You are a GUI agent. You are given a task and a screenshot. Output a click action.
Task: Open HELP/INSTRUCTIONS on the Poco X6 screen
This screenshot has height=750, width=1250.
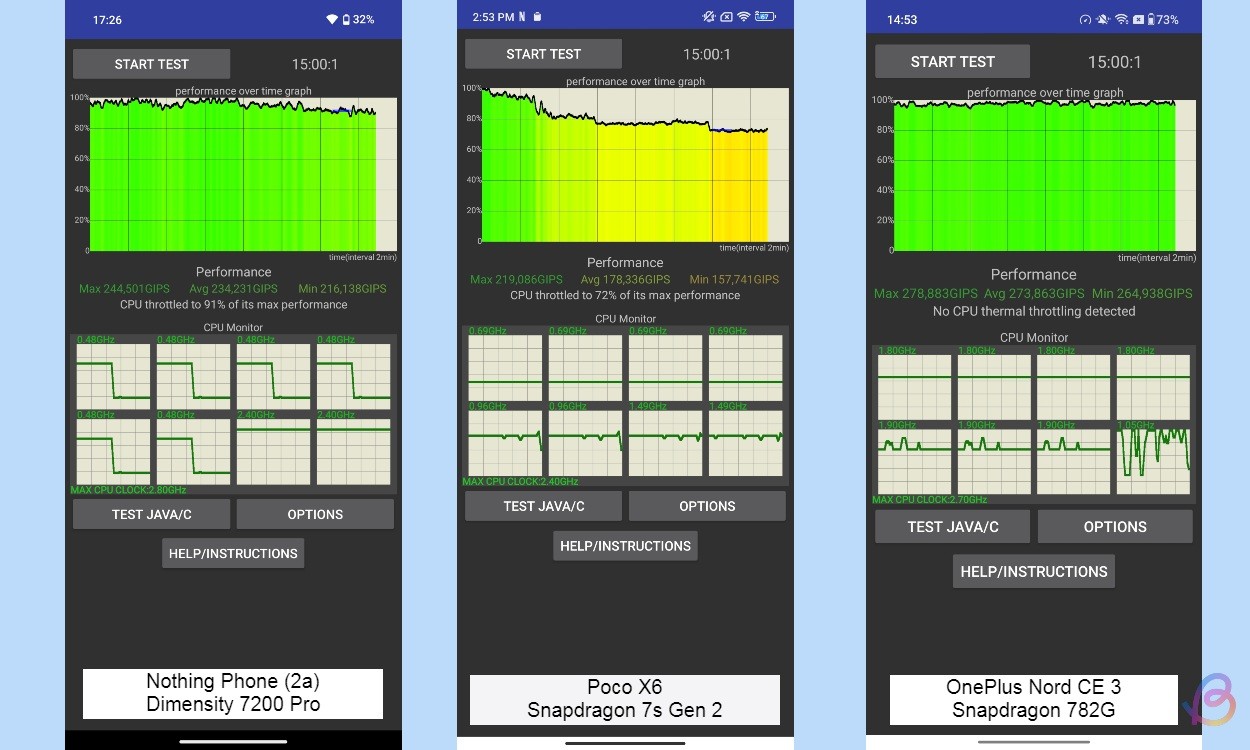click(625, 545)
